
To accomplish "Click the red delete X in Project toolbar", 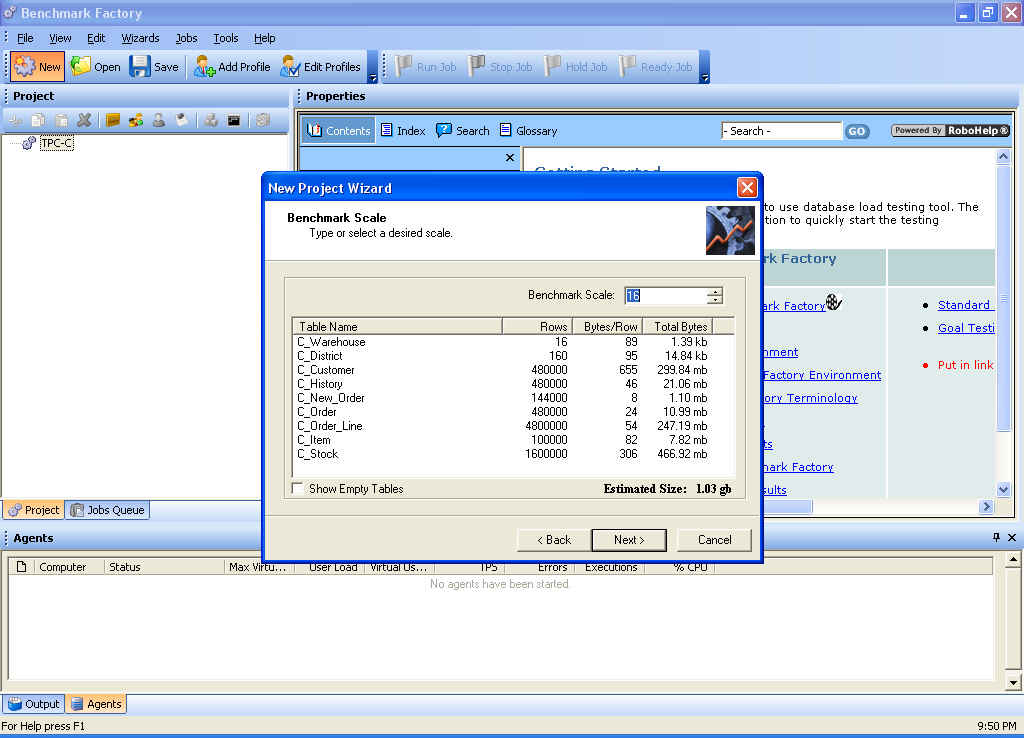I will click(x=84, y=120).
